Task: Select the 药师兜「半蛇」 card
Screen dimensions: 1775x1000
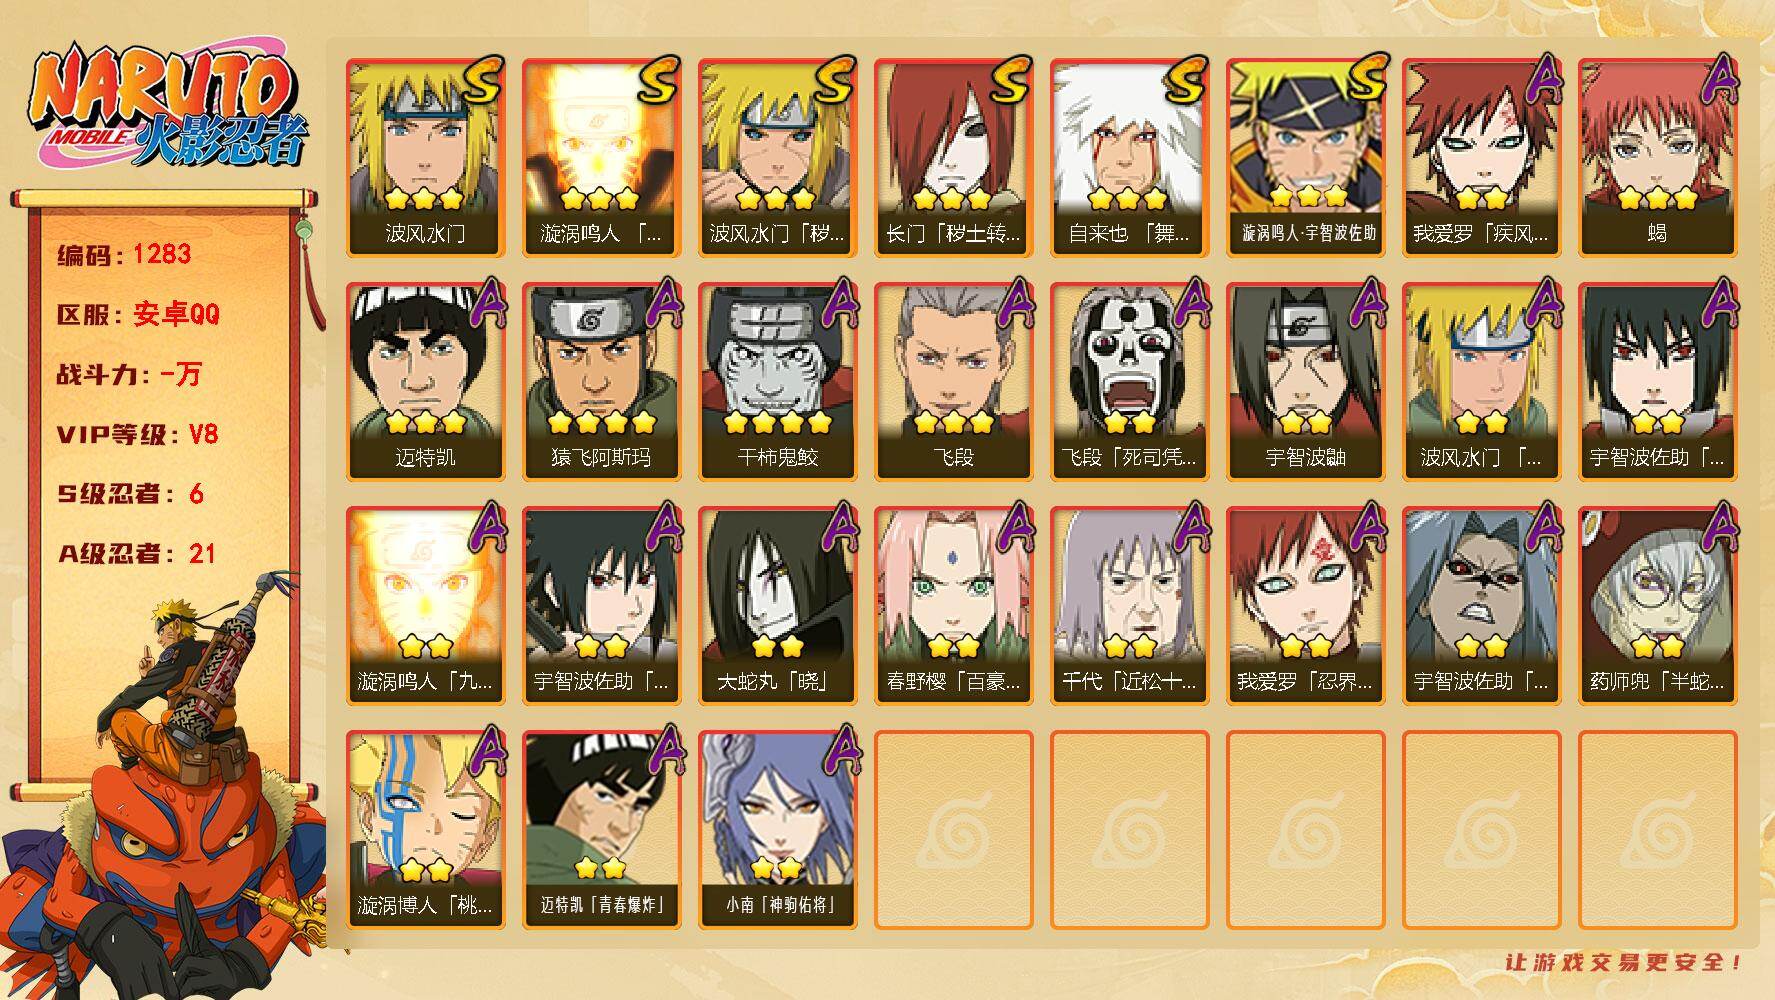Action: pos(1657,606)
